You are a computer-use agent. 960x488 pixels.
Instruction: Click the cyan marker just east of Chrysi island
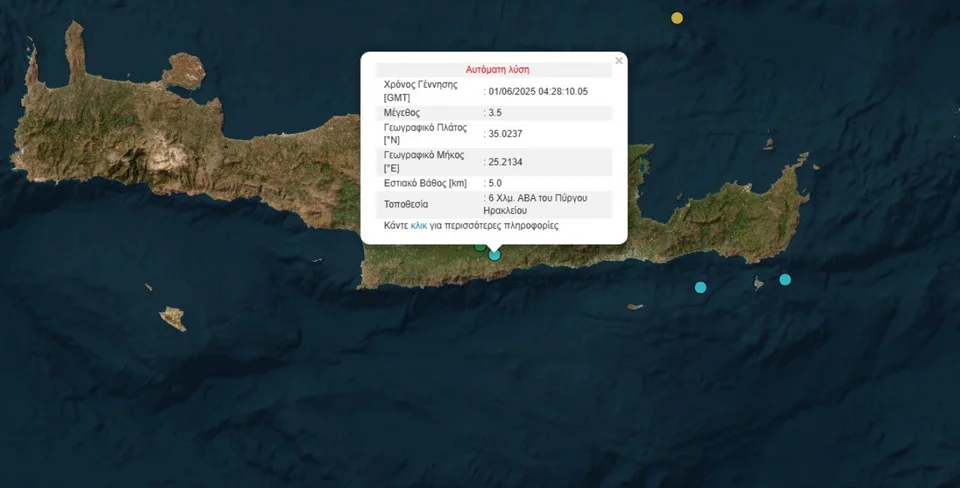click(700, 288)
